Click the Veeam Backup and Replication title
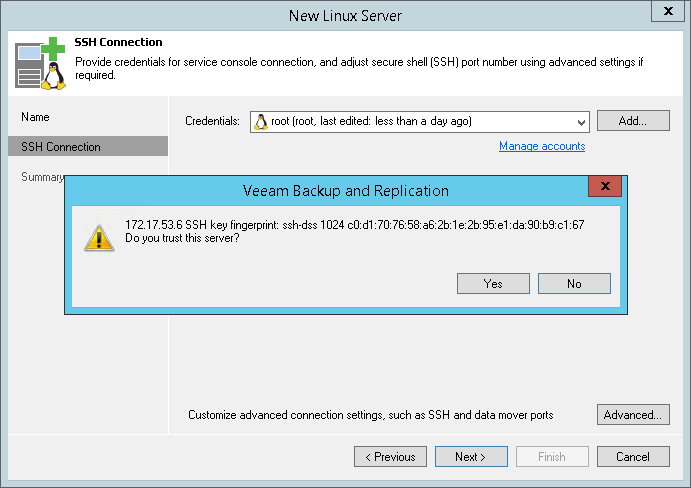The image size is (691, 488). click(346, 191)
